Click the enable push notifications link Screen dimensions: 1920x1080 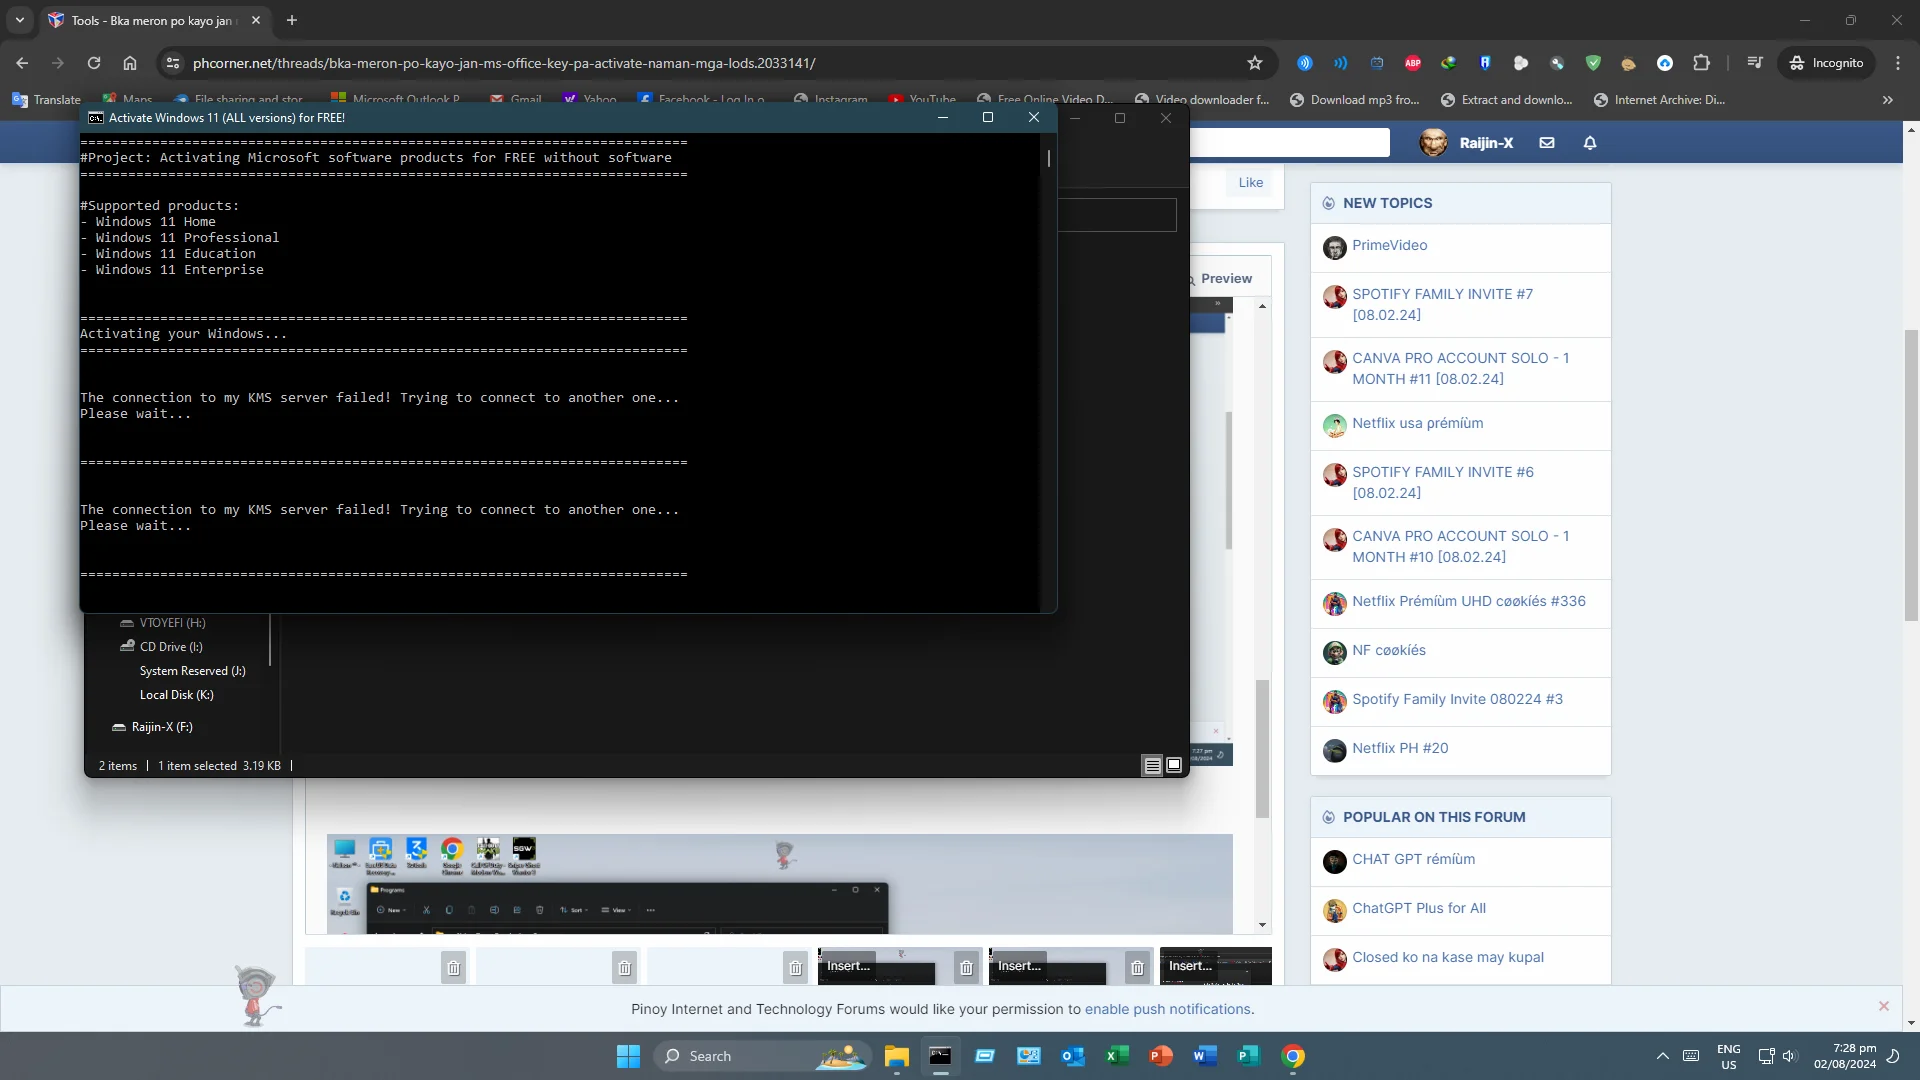tap(1167, 1009)
